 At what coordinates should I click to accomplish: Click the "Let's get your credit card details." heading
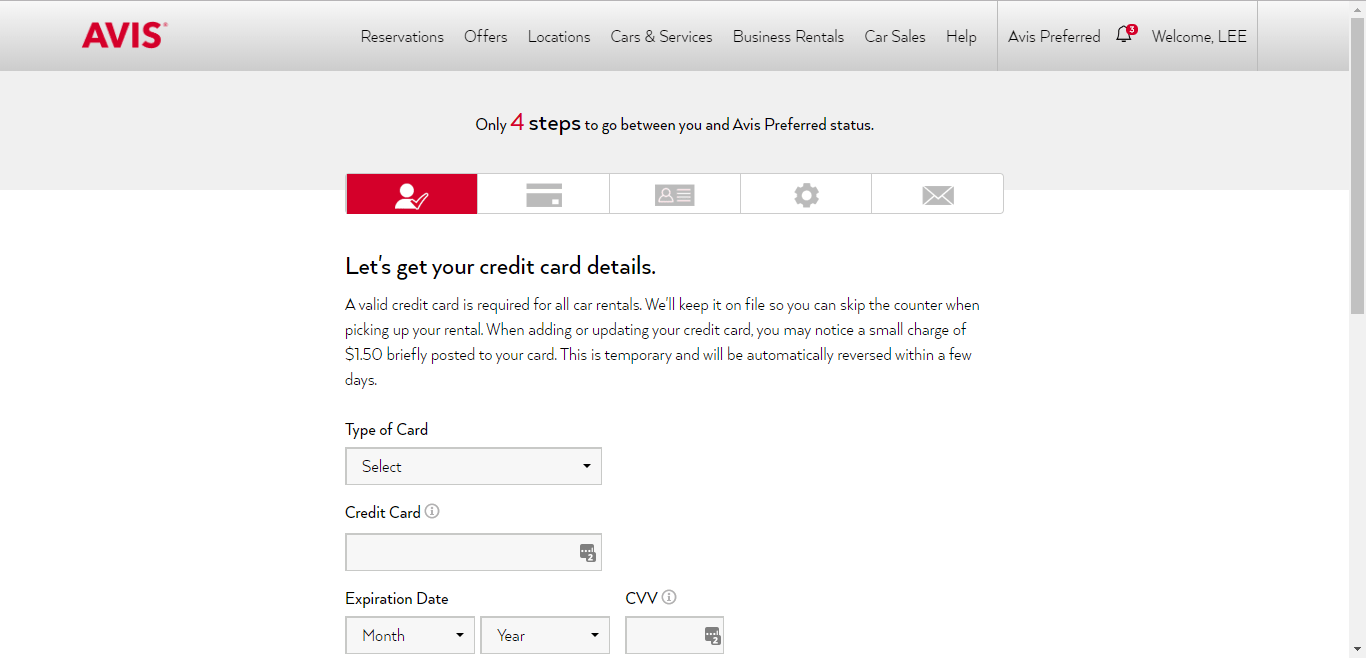click(500, 267)
